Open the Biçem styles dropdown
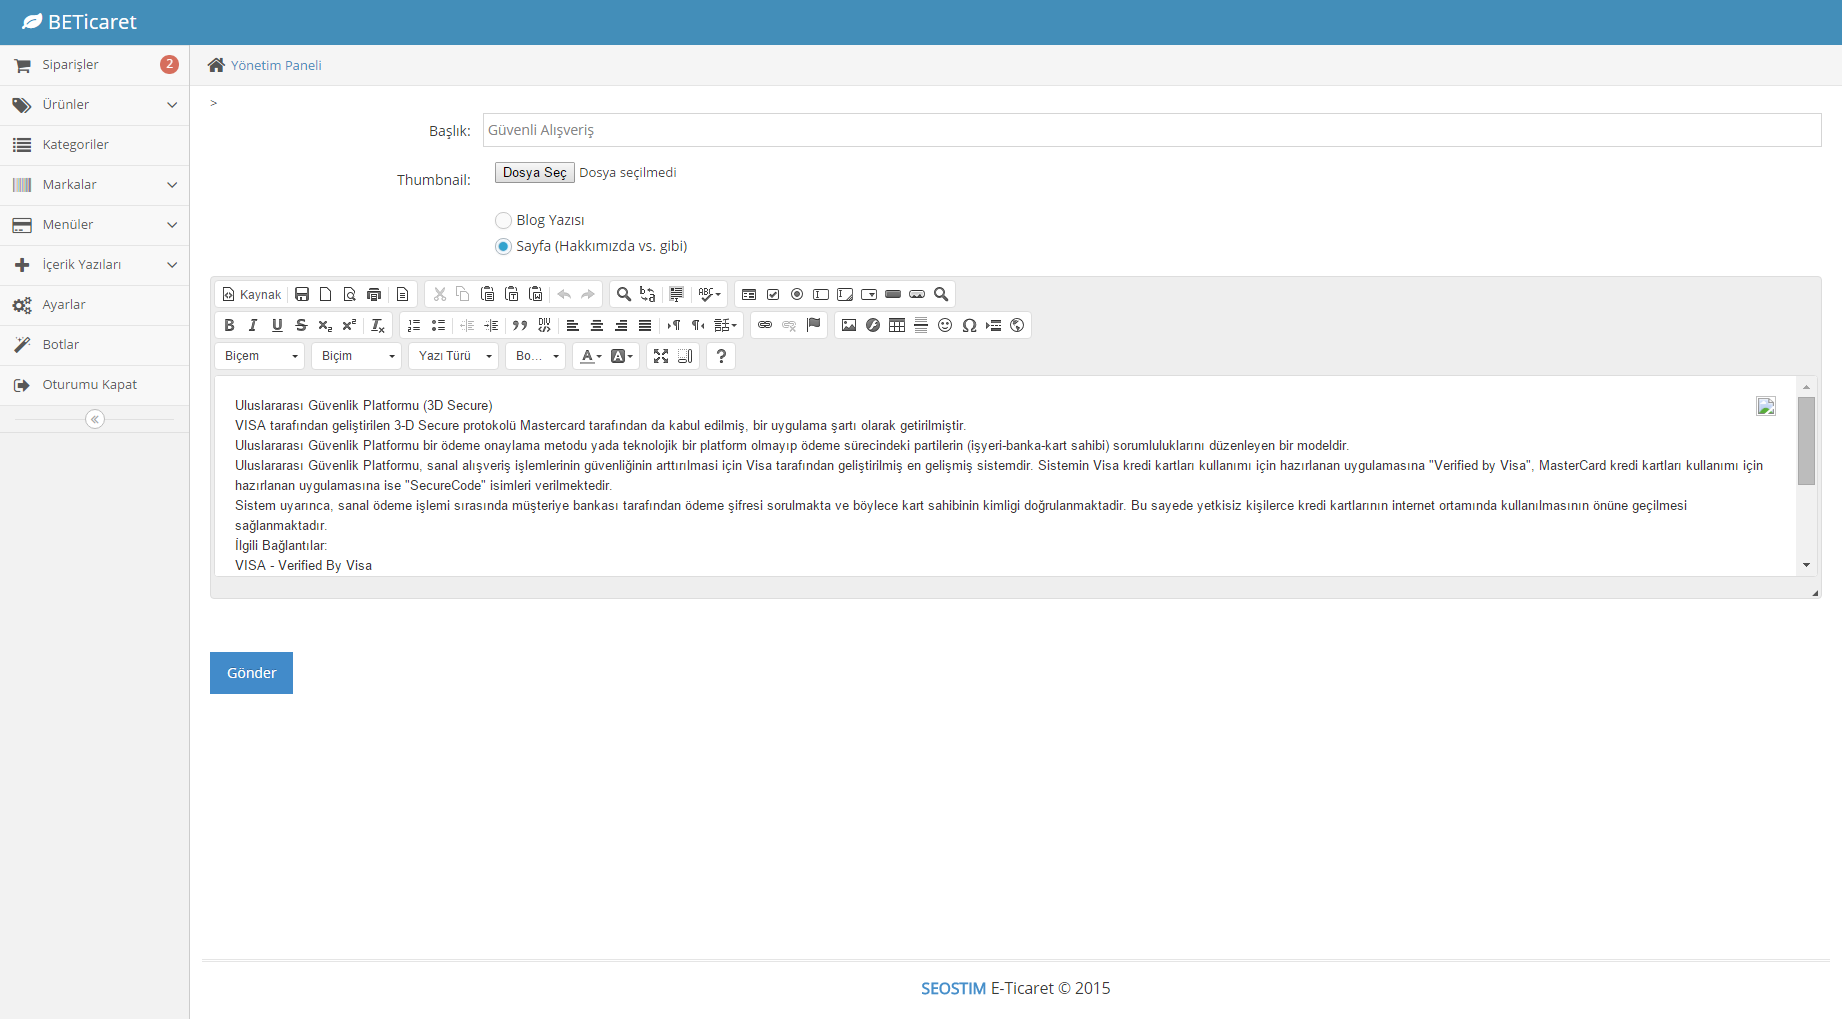The height and width of the screenshot is (1019, 1842). point(260,356)
